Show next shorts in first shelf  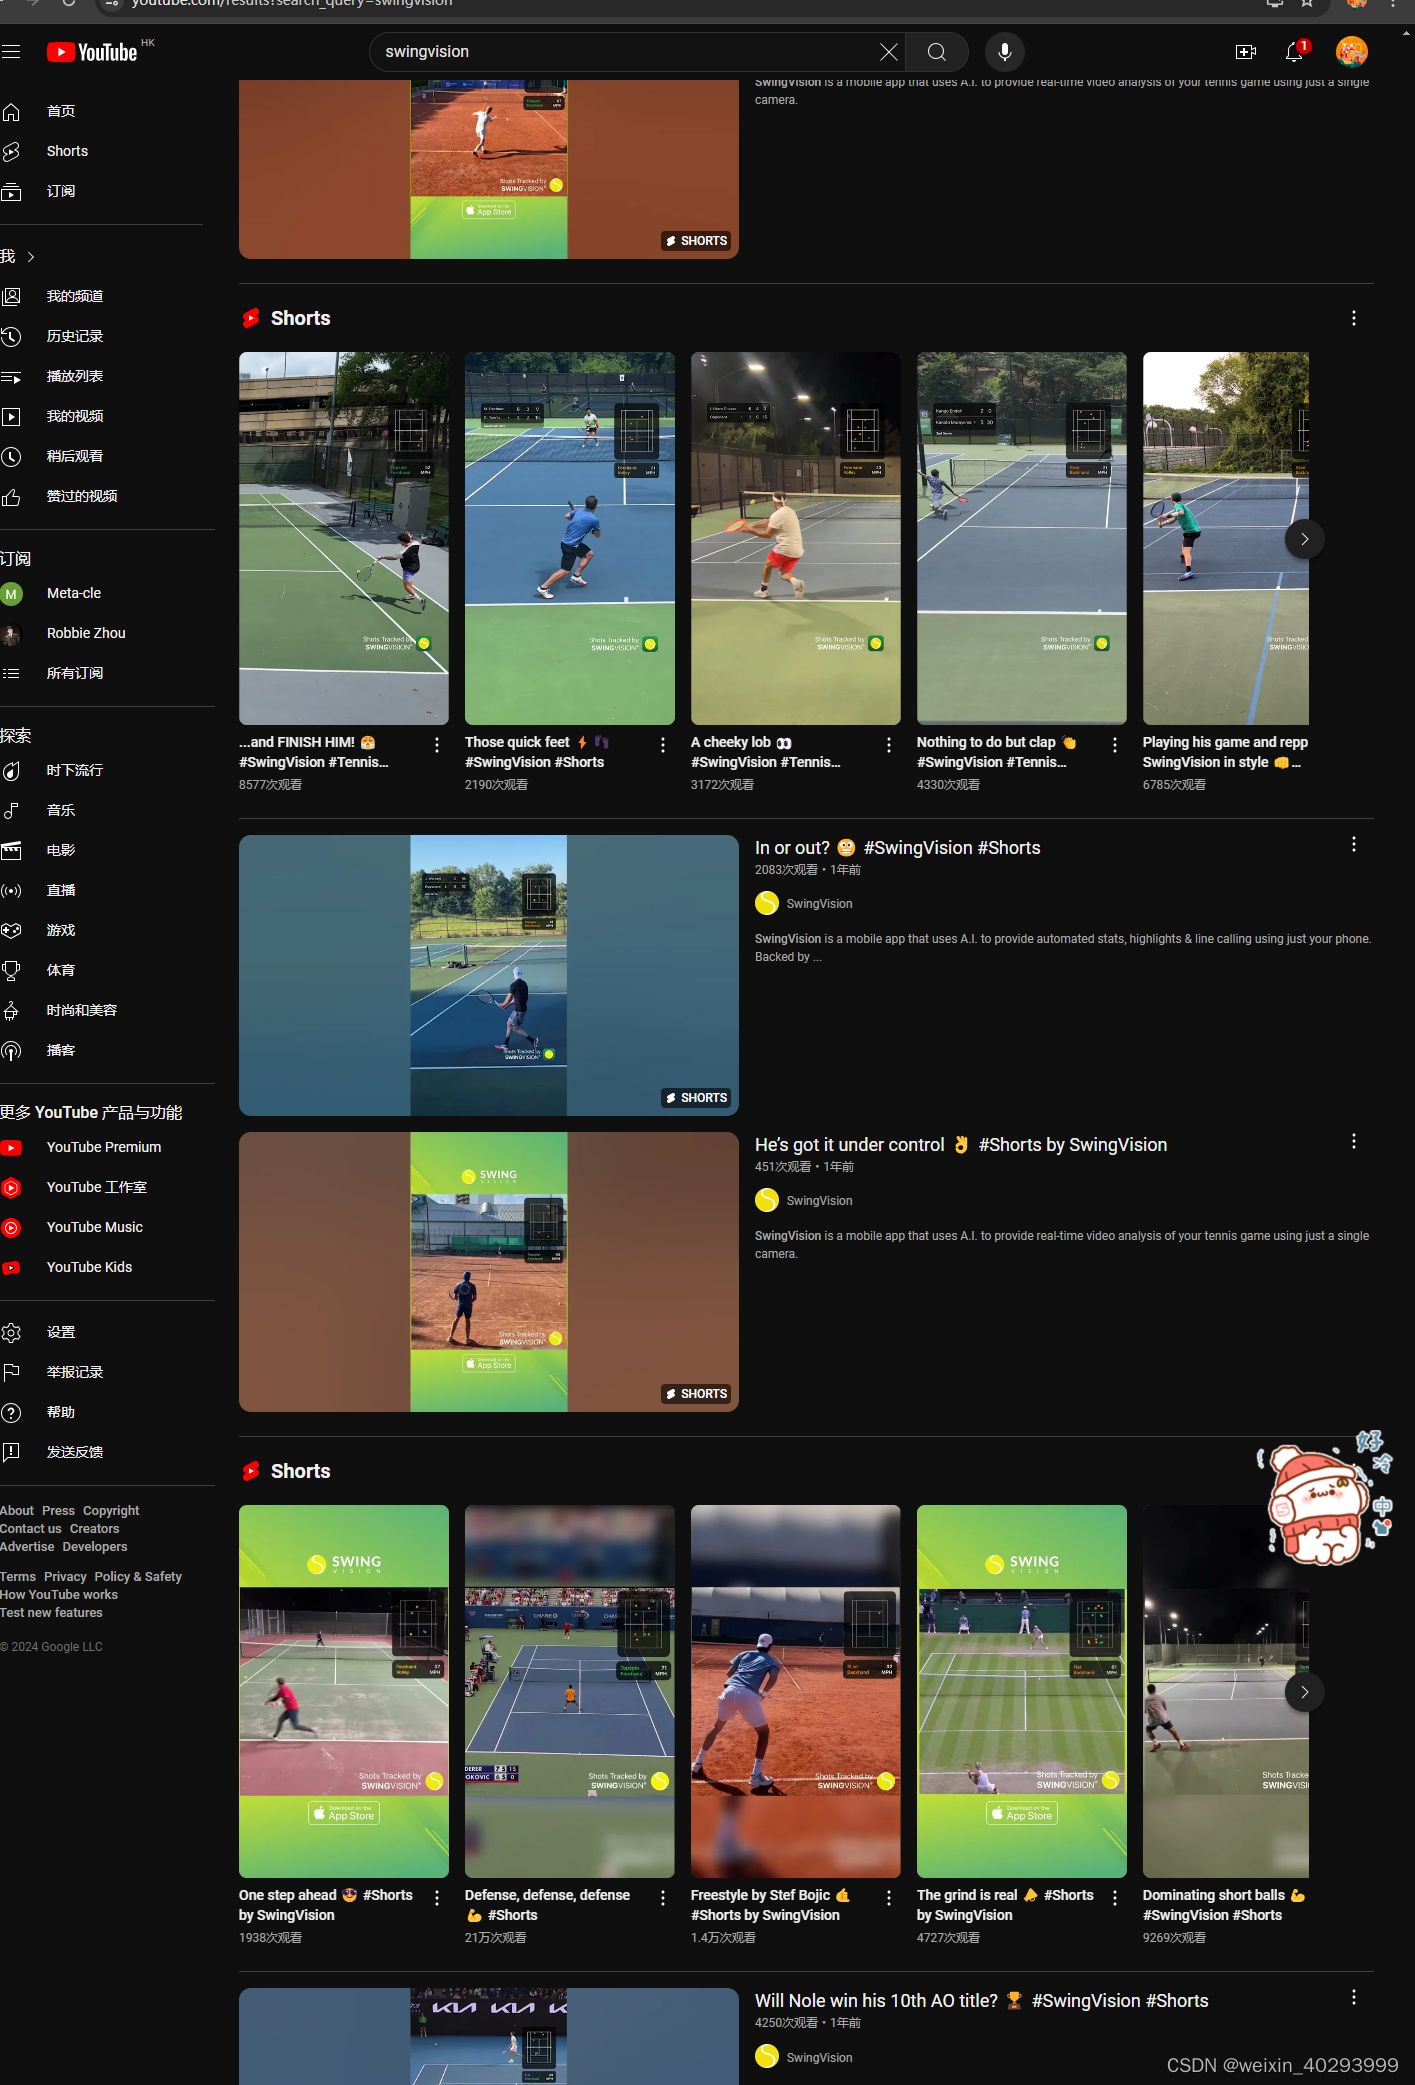pos(1304,539)
